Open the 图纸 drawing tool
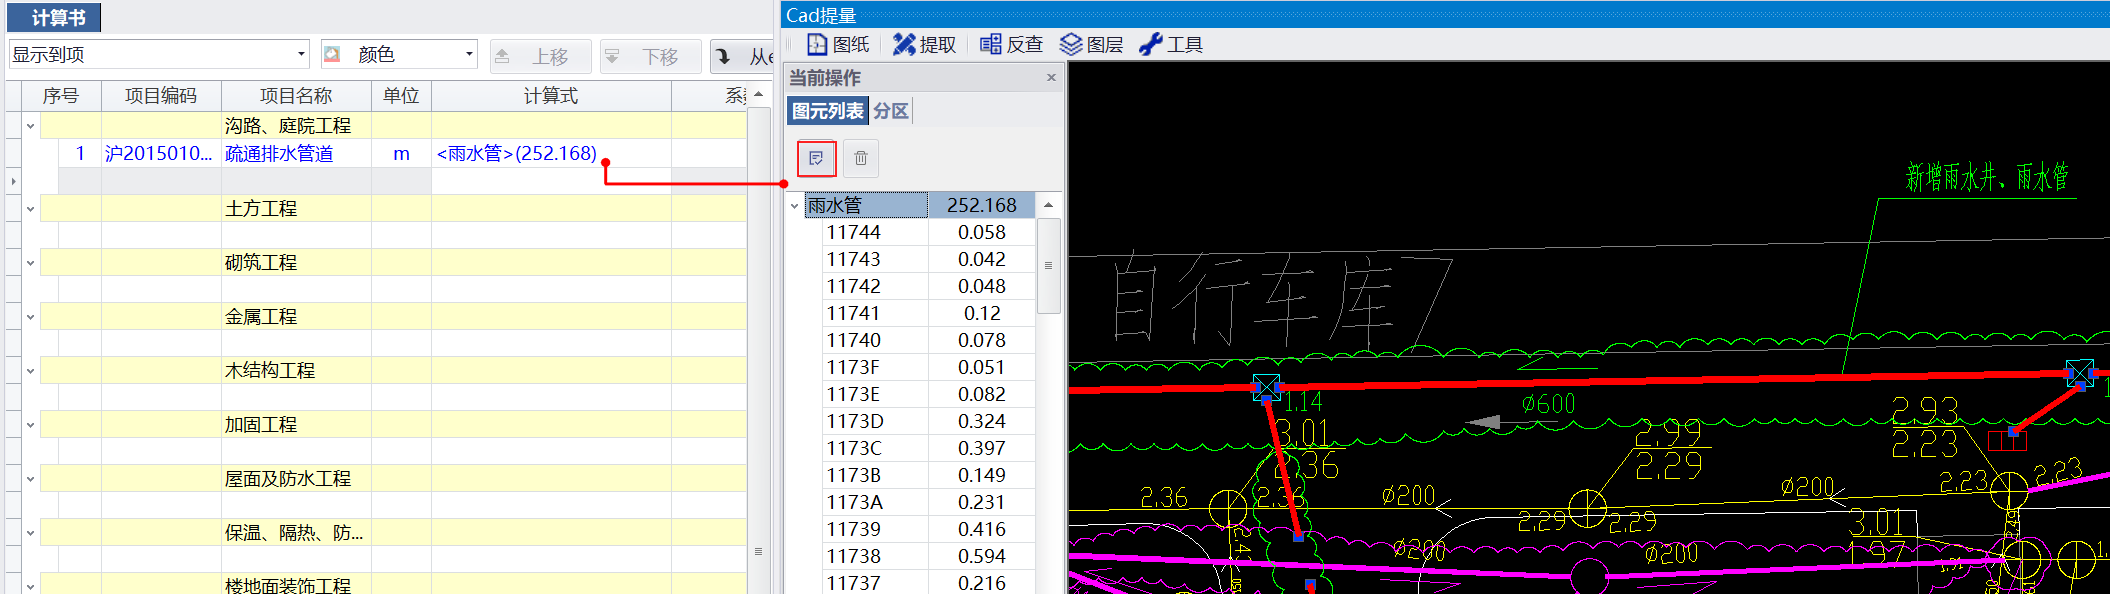The width and height of the screenshot is (2110, 594). pos(838,44)
